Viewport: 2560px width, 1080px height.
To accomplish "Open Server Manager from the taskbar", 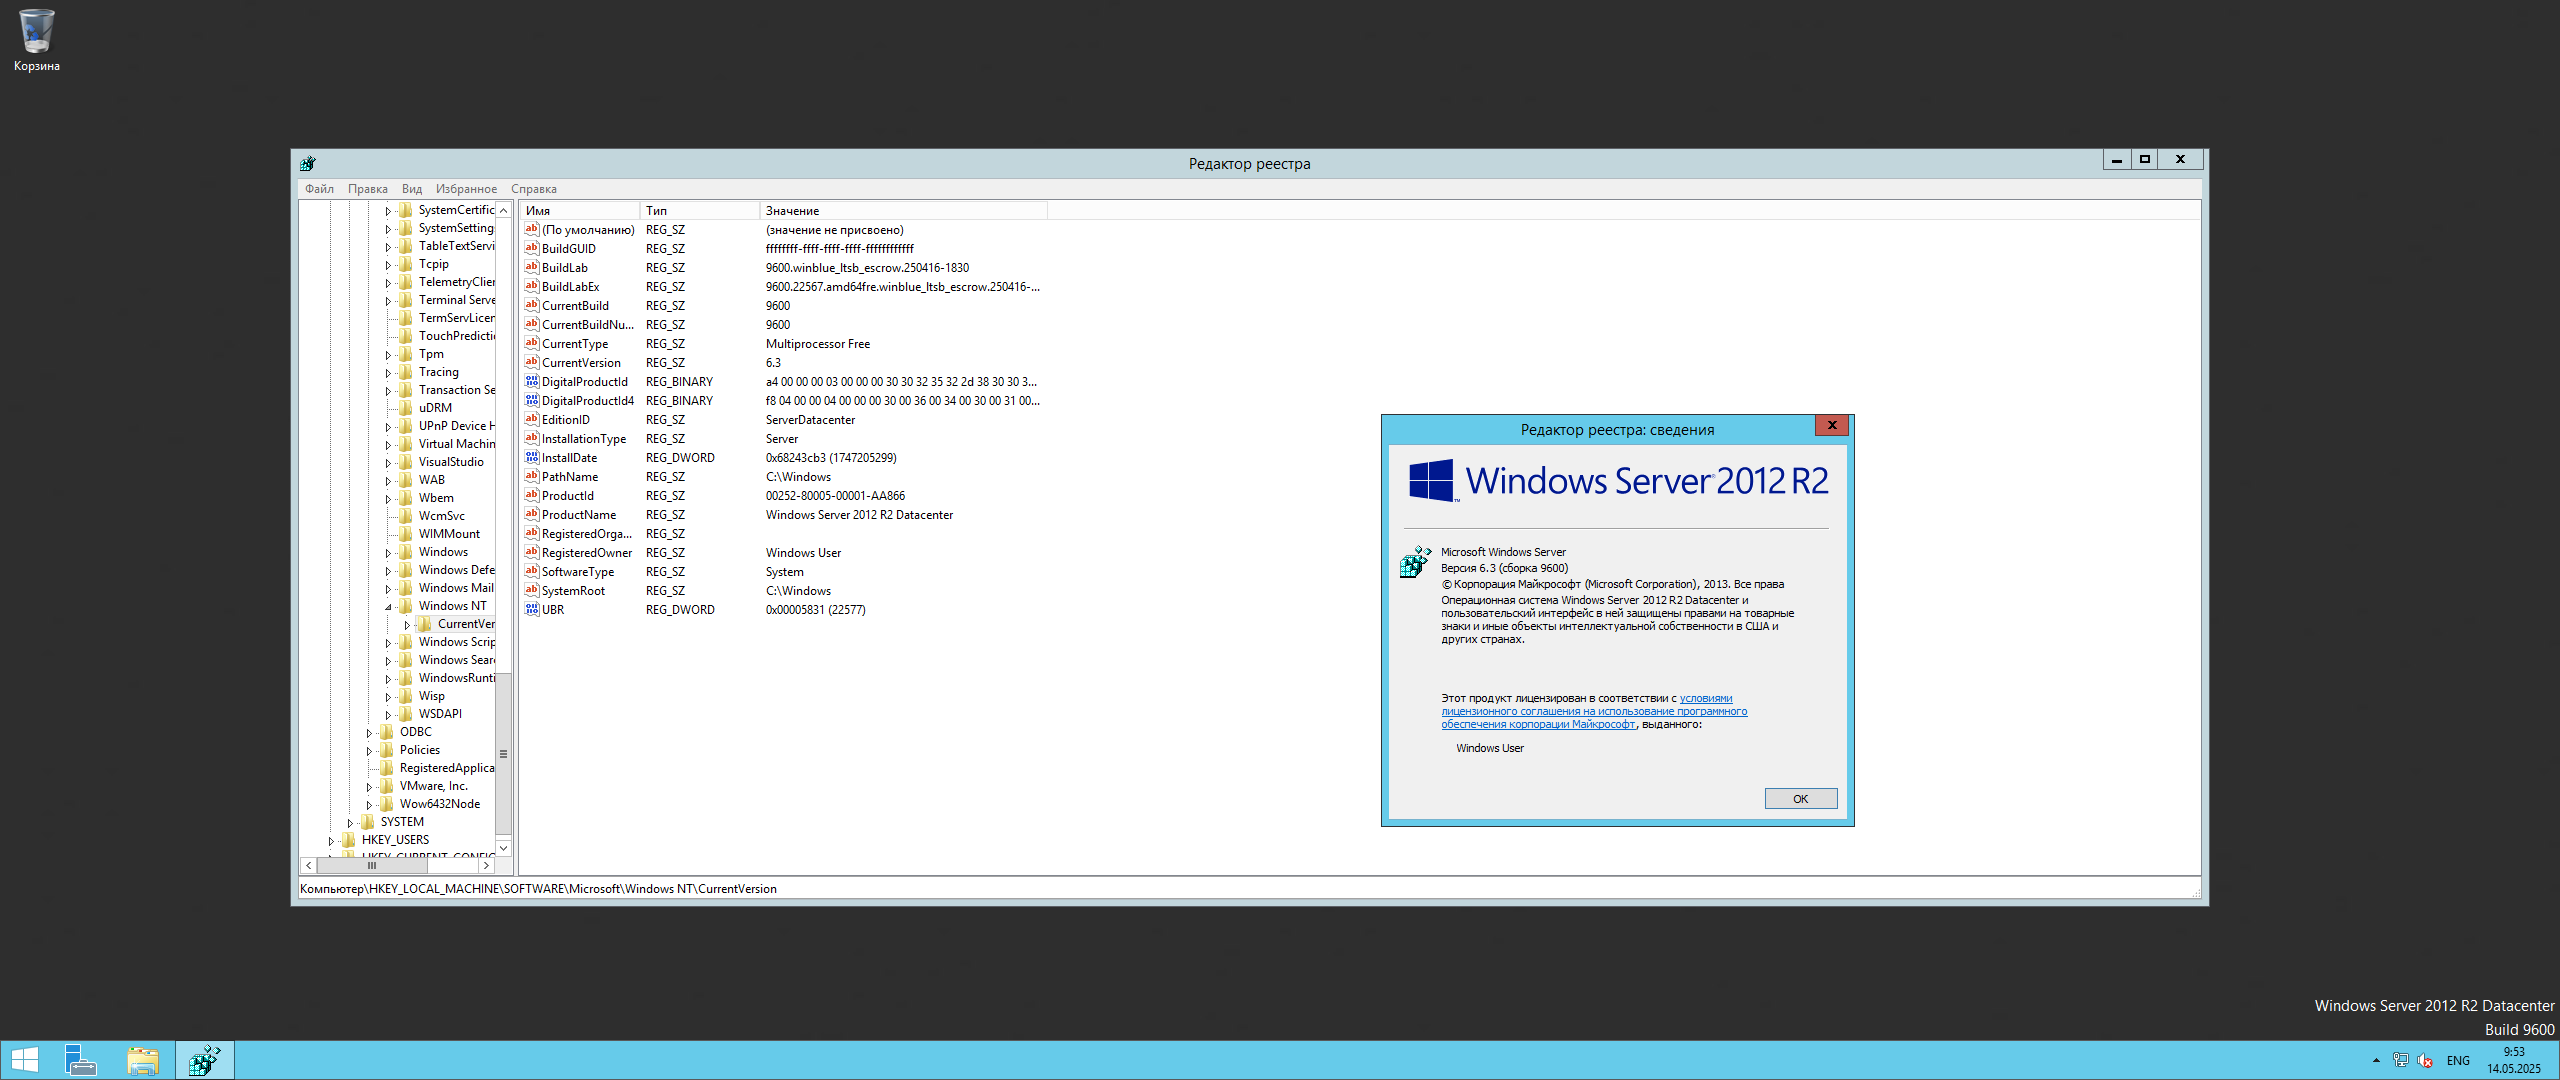I will pyautogui.click(x=80, y=1060).
